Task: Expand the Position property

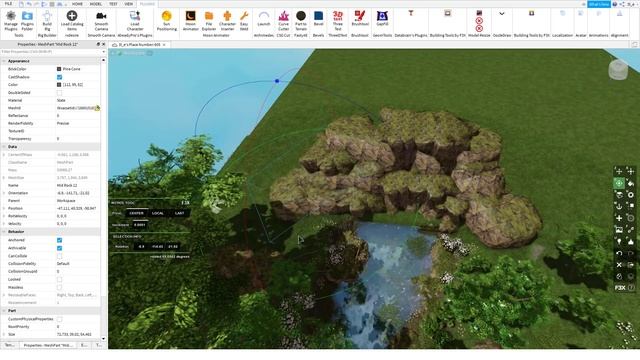Action: (4, 209)
